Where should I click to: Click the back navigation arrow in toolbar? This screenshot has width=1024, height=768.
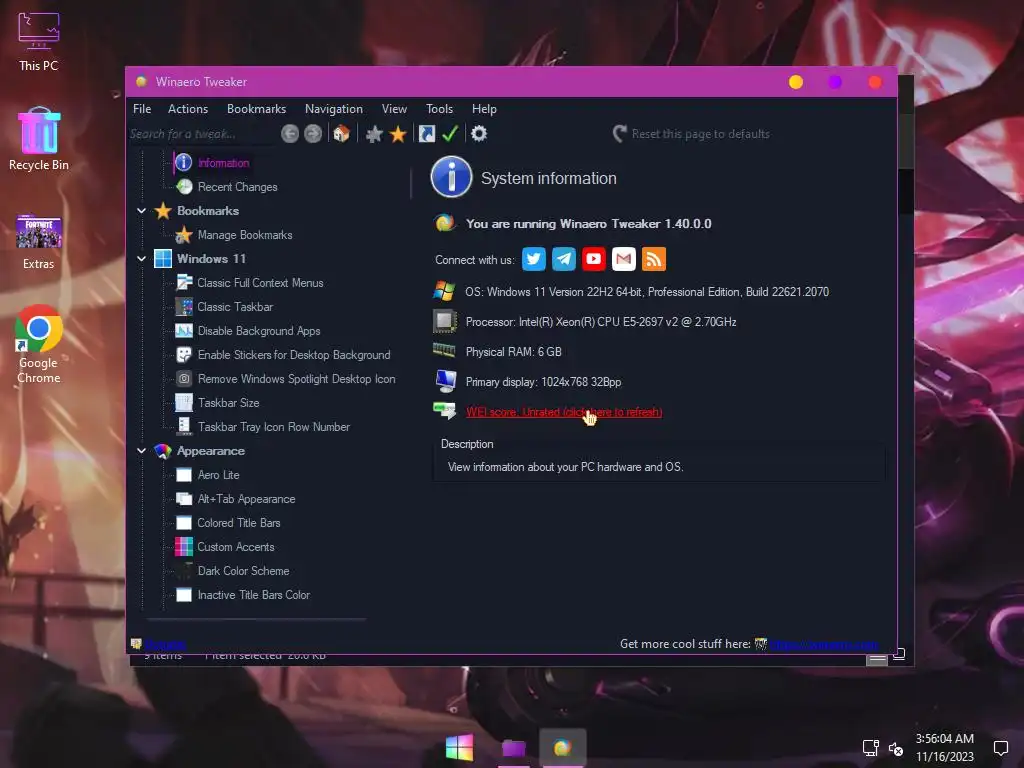click(290, 134)
